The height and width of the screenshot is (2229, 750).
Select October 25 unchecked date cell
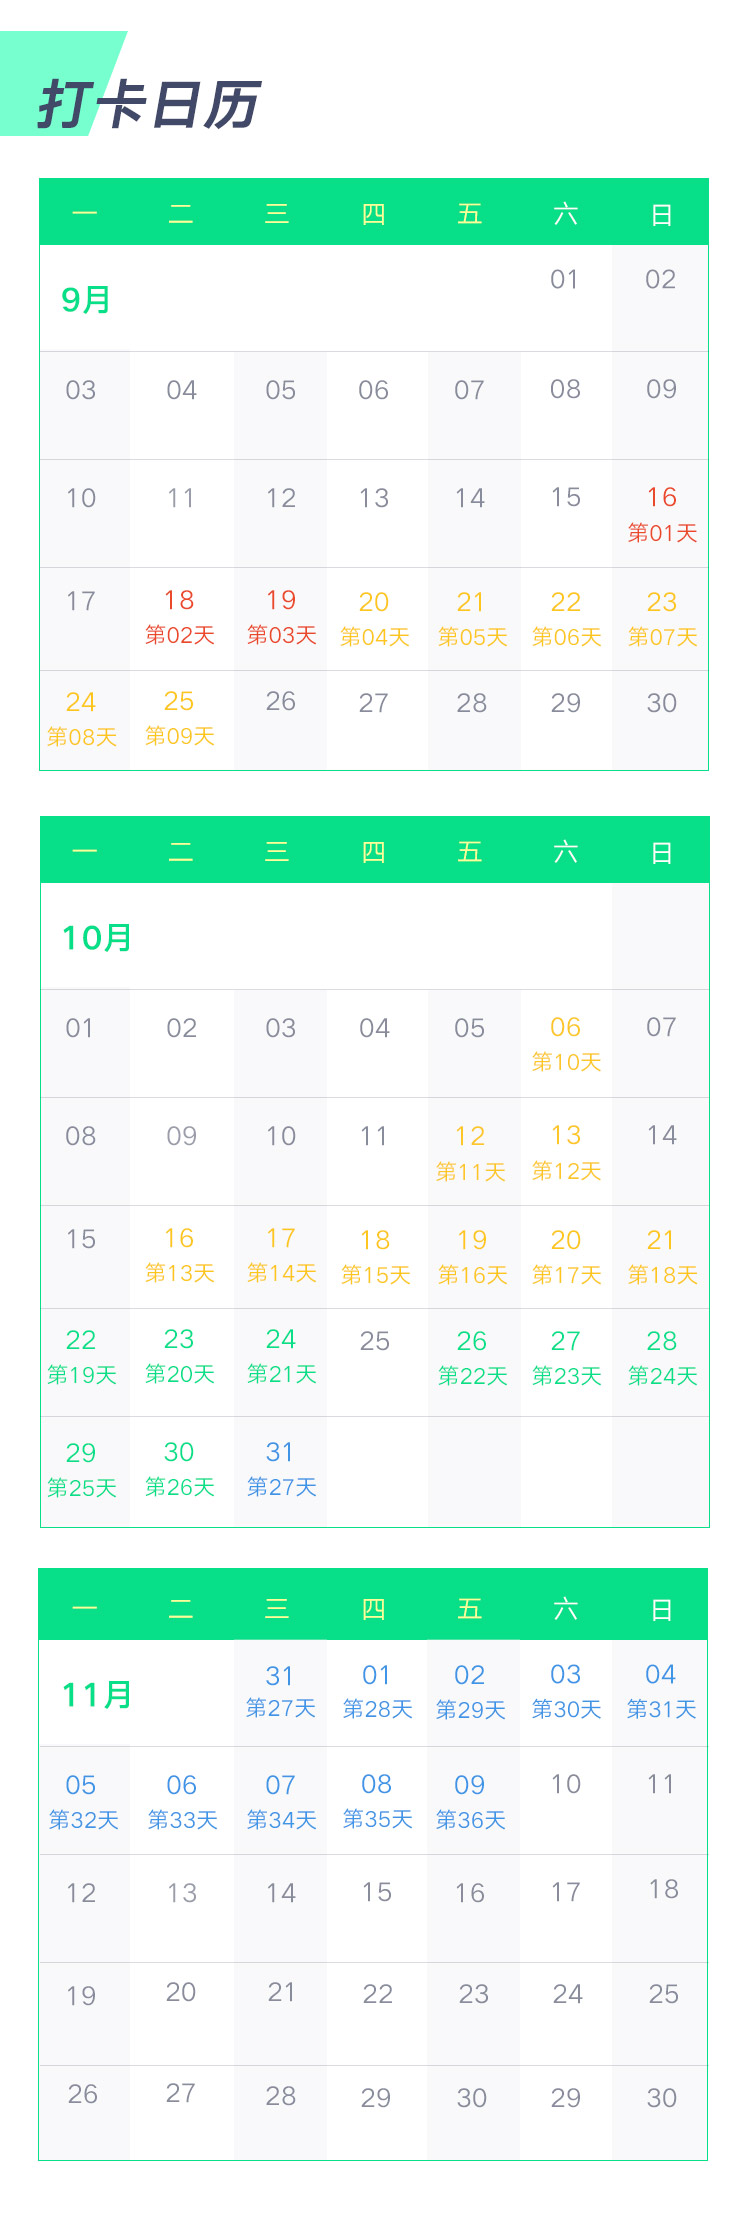tap(374, 1341)
